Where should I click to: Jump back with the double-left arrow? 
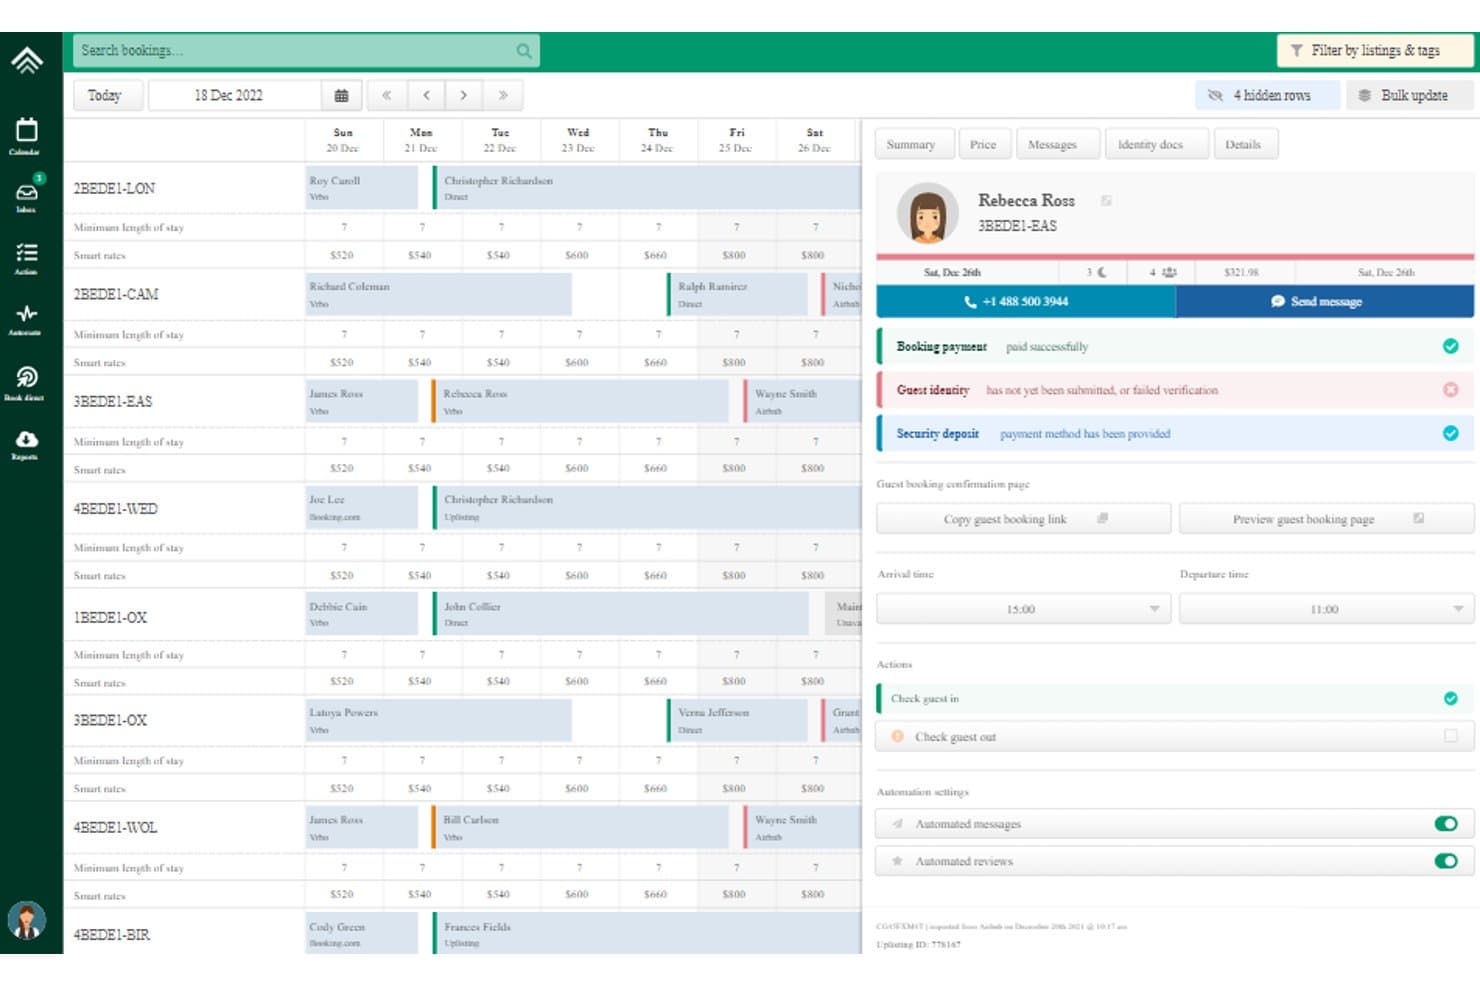(x=386, y=96)
